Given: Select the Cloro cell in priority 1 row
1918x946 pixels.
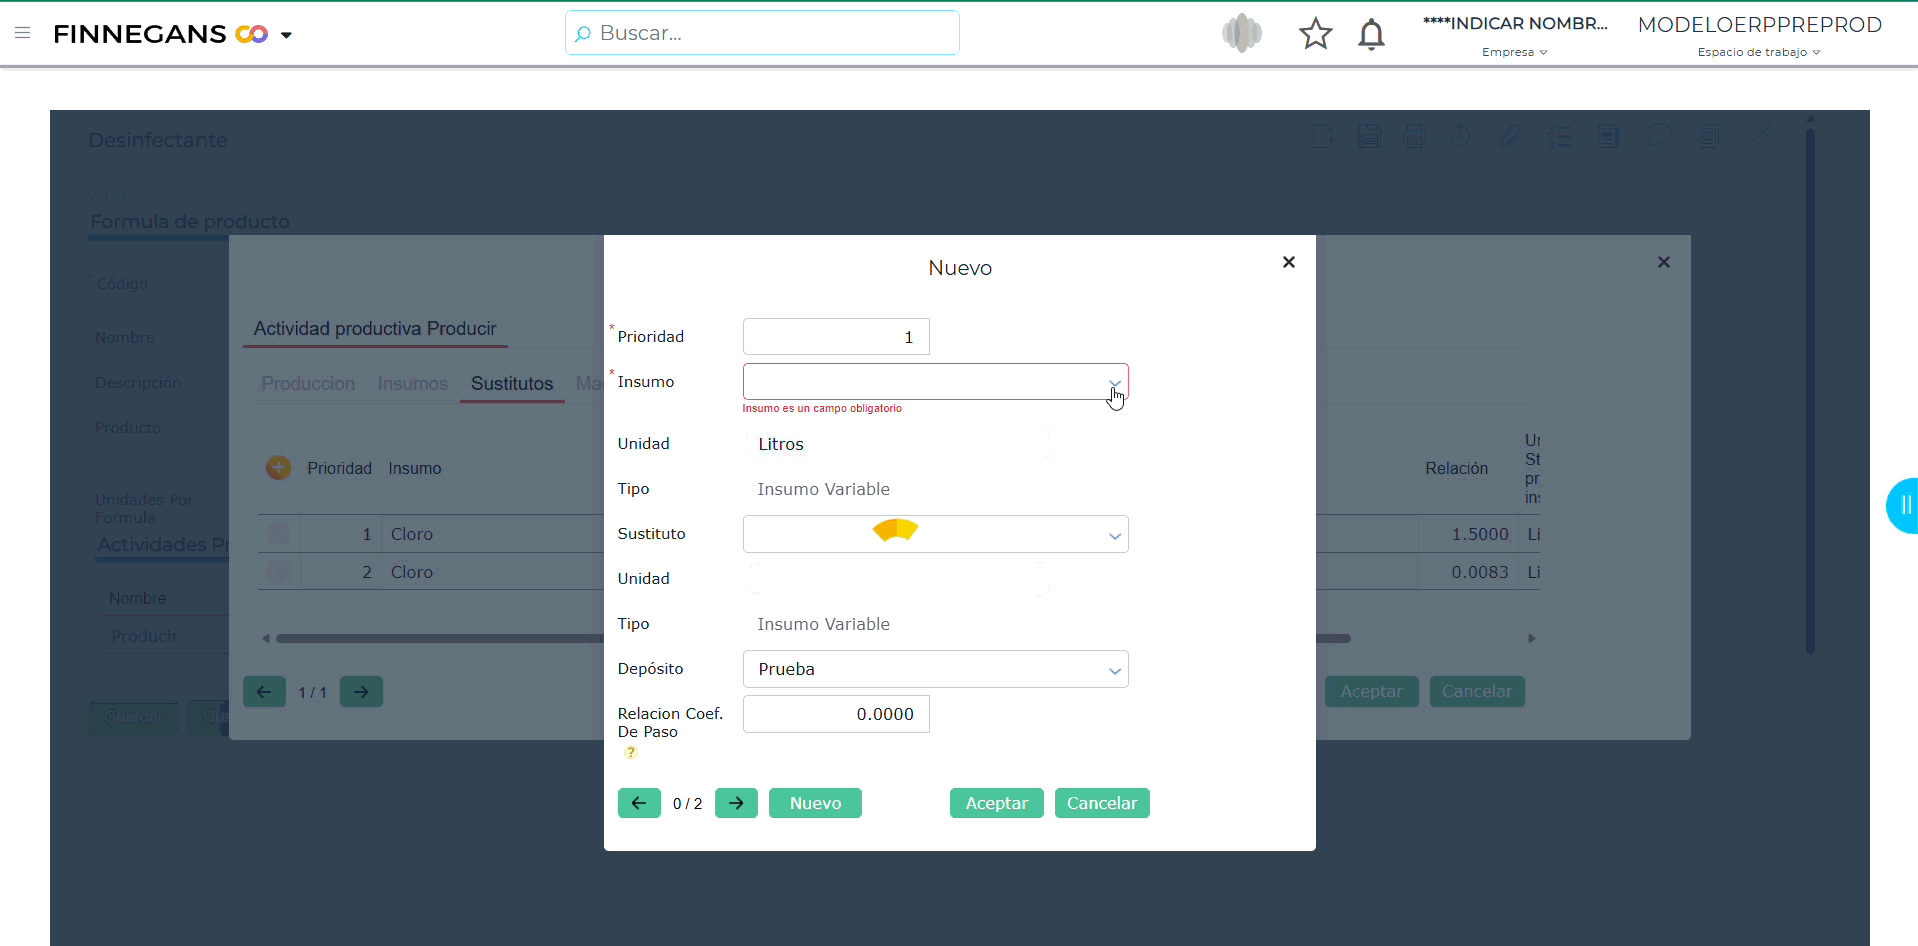Looking at the screenshot, I should [x=412, y=534].
